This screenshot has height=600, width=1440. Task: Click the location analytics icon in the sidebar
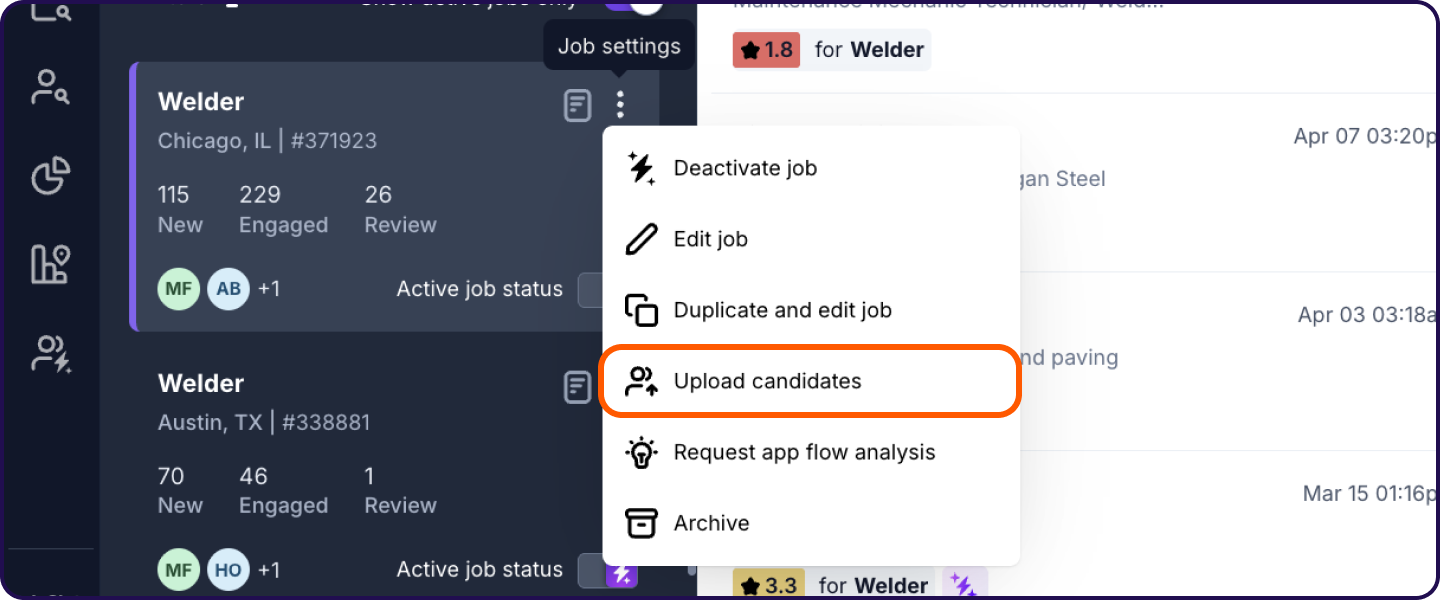(x=48, y=265)
